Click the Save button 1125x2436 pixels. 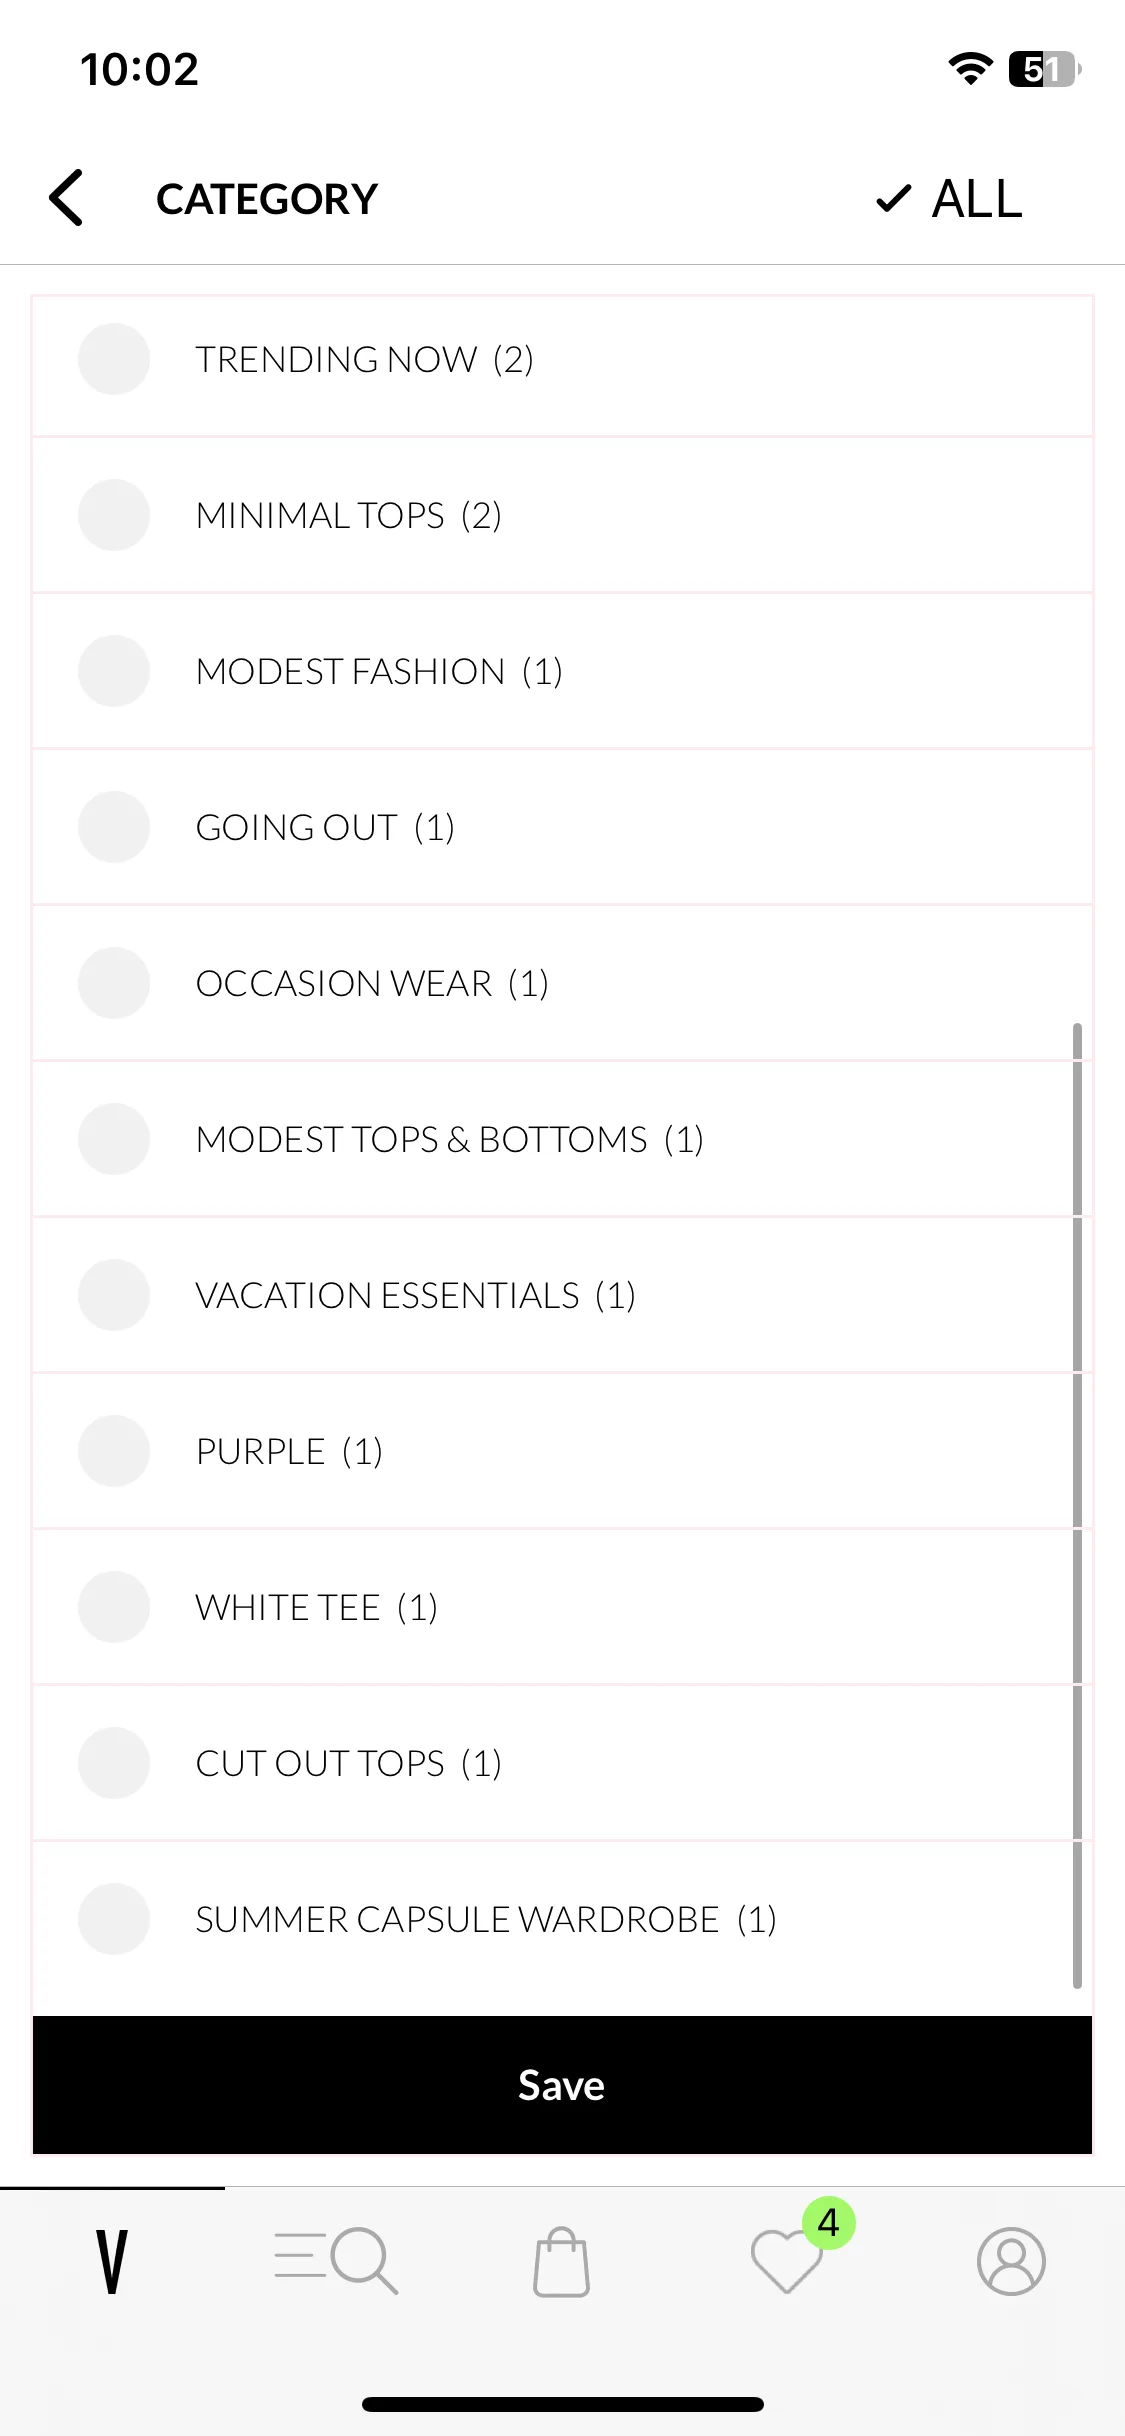[562, 2085]
